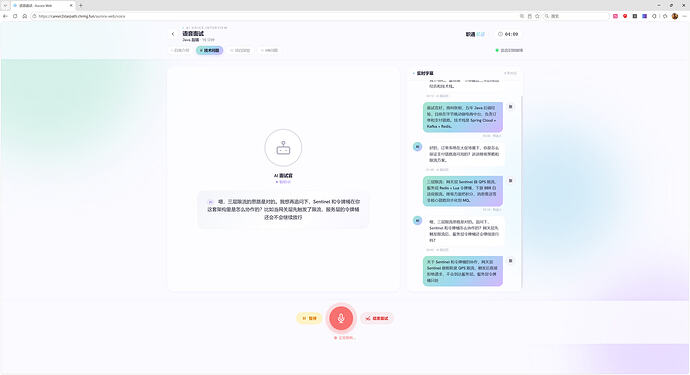
Task: Open the browser tab list dropdown
Action: [5, 5]
